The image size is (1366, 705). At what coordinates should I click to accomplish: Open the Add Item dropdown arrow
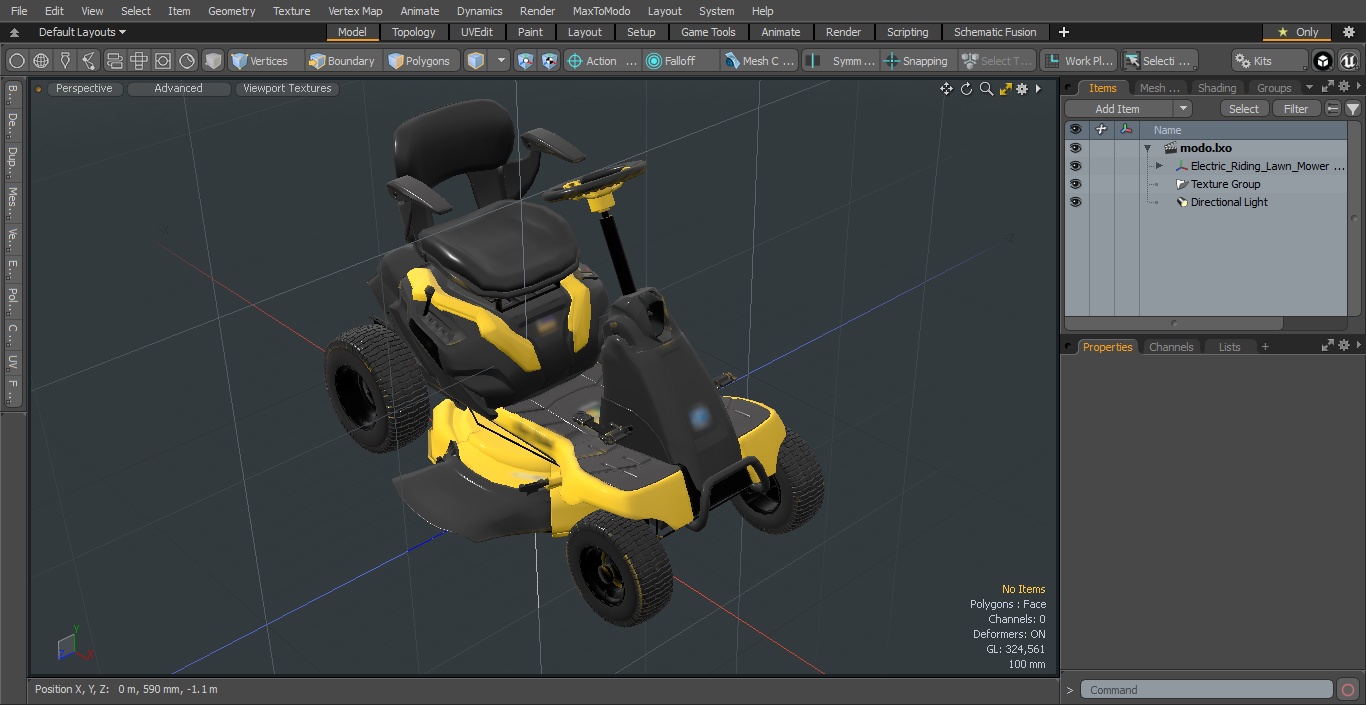point(1183,109)
